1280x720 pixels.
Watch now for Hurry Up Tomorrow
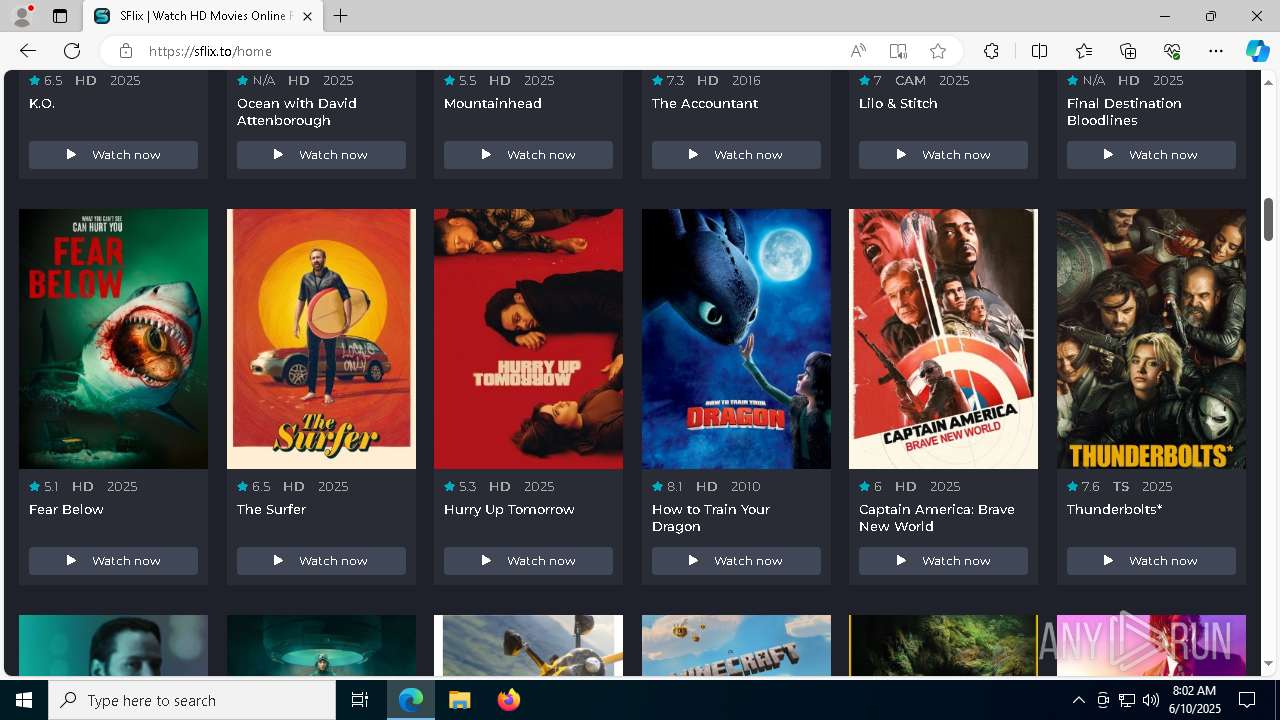click(528, 560)
